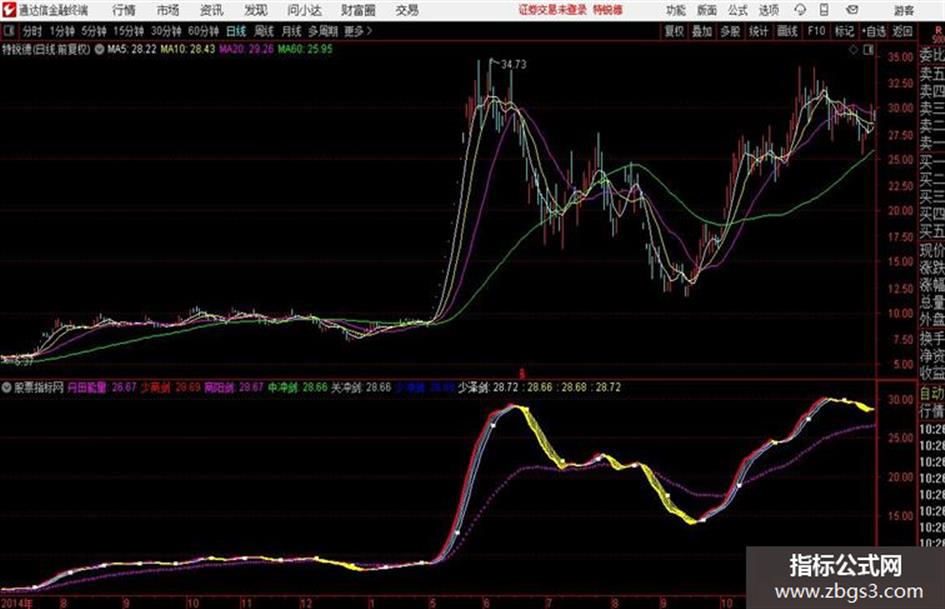Click the panel layout icon beside the diamond icon
Image resolution: width=945 pixels, height=609 pixels.
point(868,50)
